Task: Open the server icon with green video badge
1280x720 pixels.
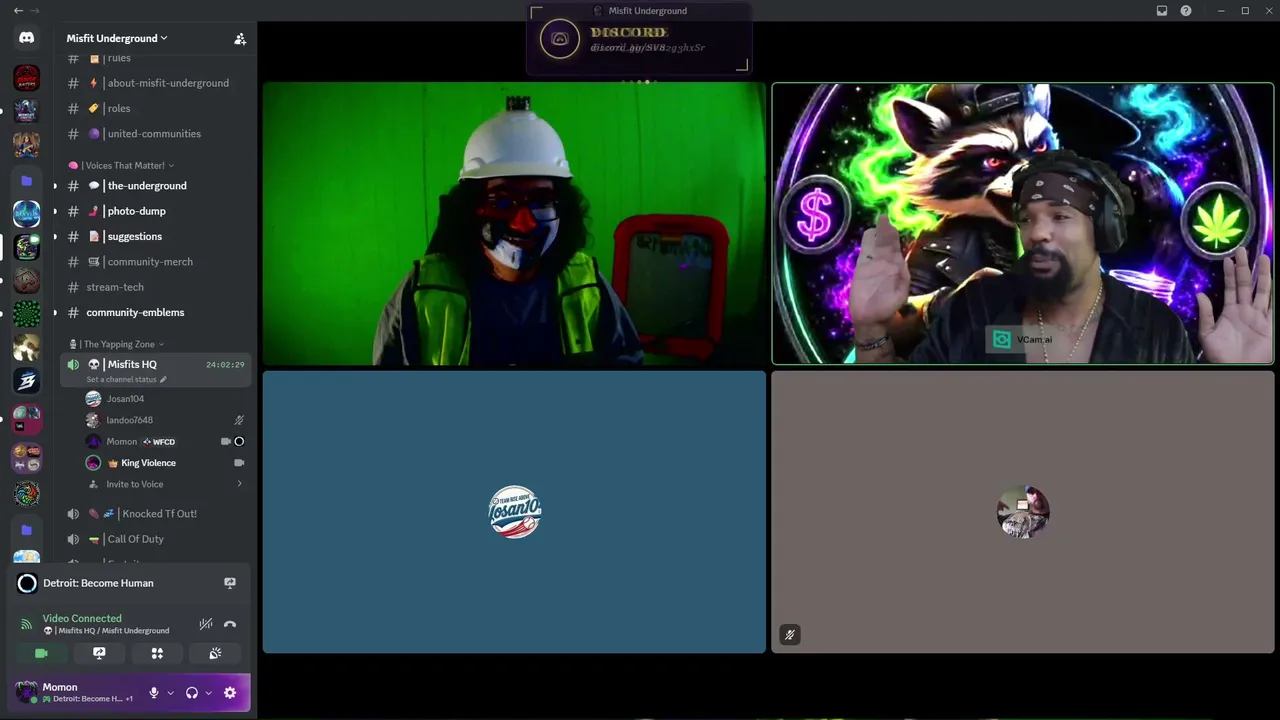Action: pos(27,246)
